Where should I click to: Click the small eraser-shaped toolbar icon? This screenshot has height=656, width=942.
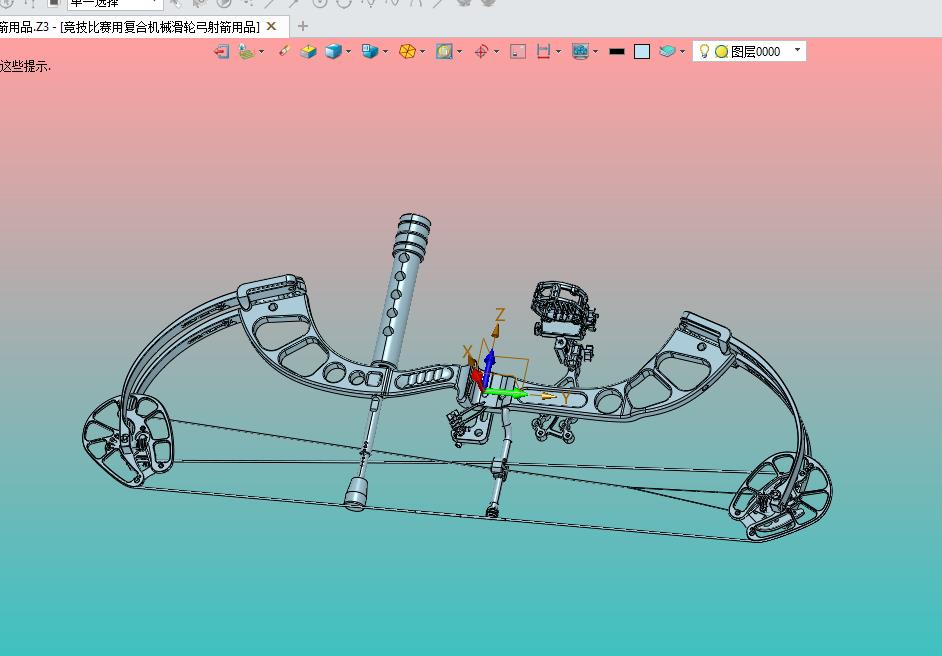284,51
